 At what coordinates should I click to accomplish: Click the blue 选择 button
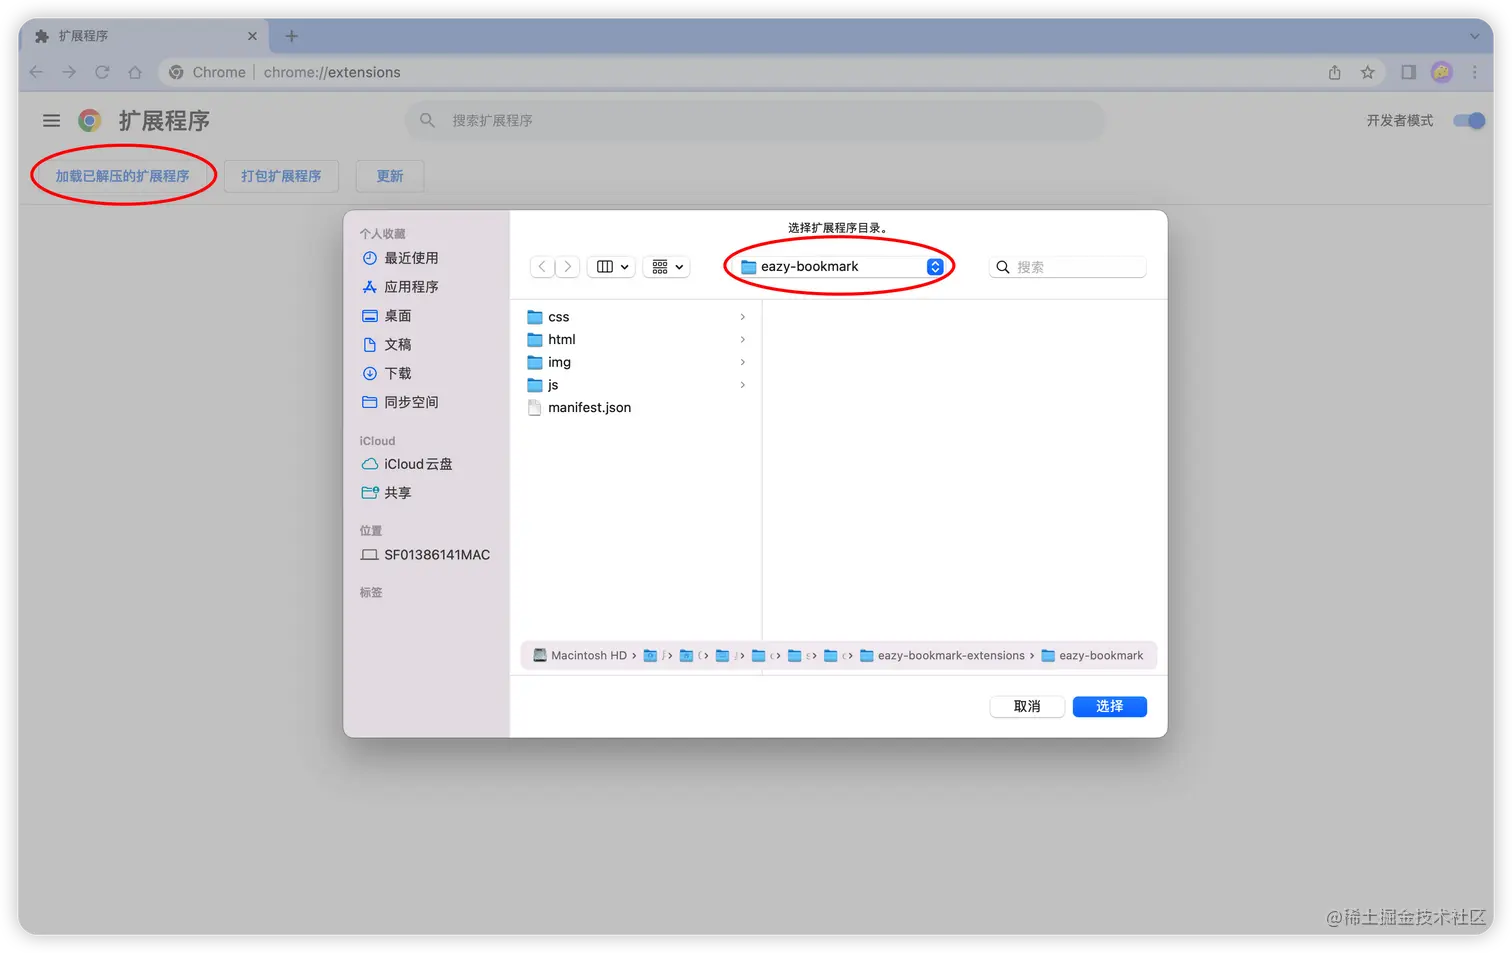[1109, 707]
